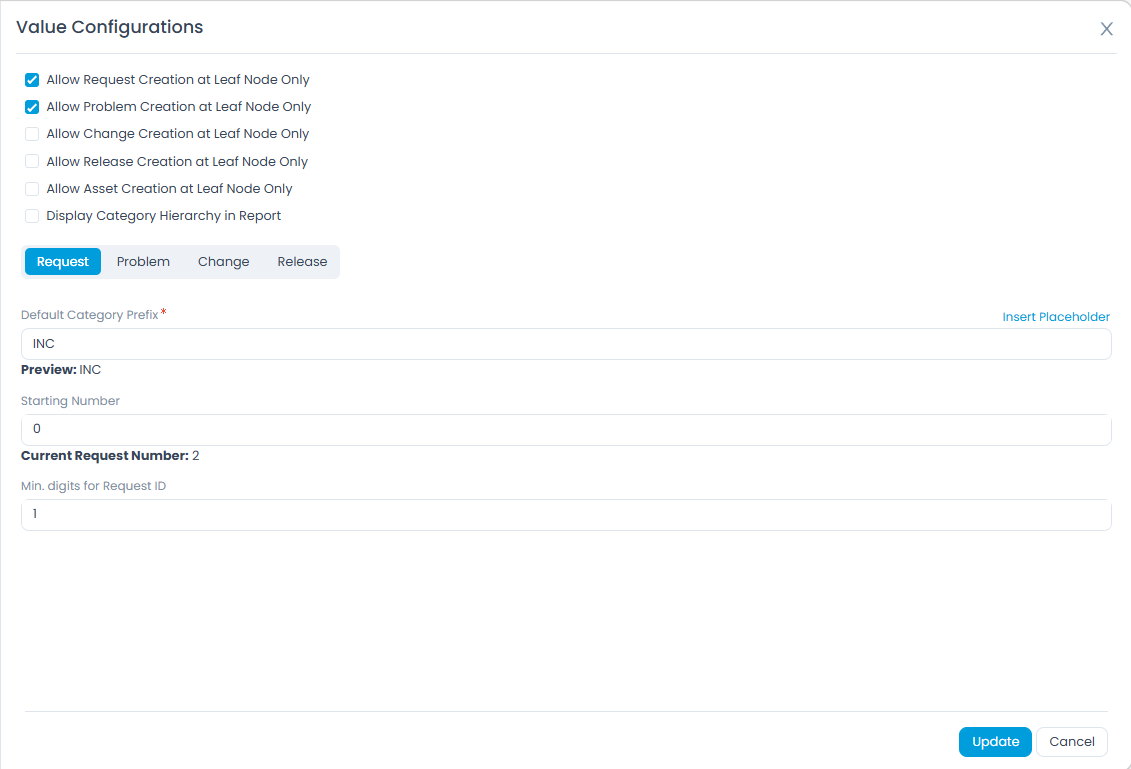1131x769 pixels.
Task: Enable Display Category Hierarchy in Report
Action: pyautogui.click(x=31, y=215)
